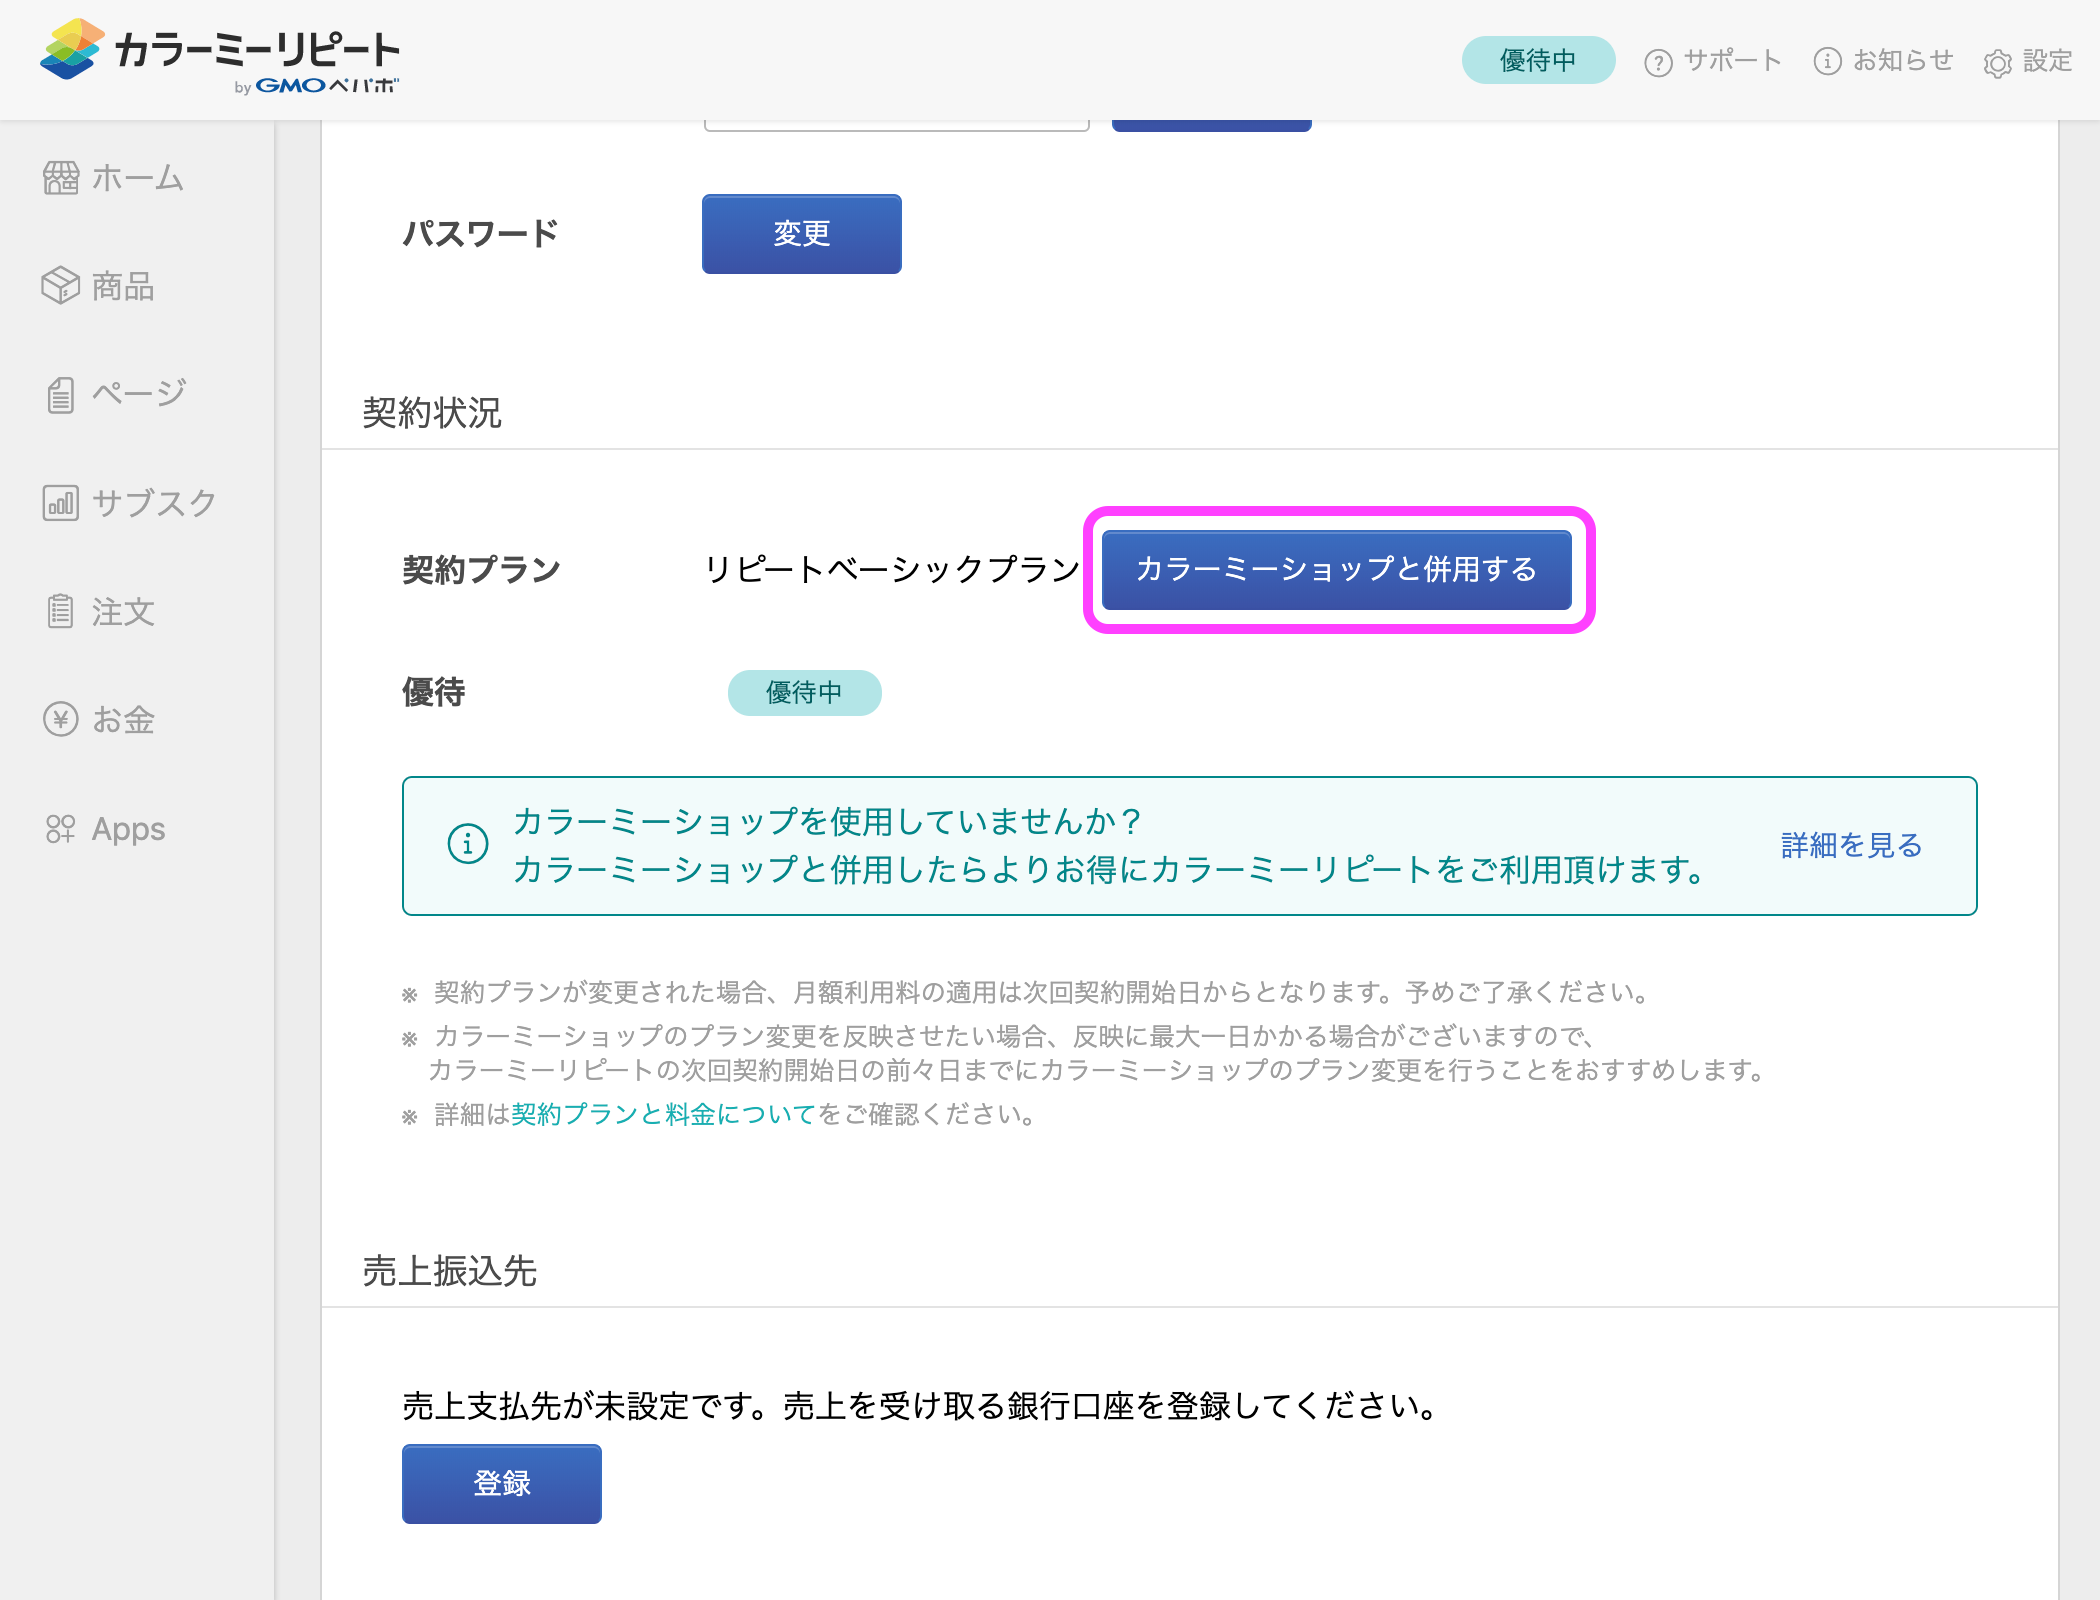Click the カラーミーリピート logo
The image size is (2100, 1600).
click(x=220, y=56)
